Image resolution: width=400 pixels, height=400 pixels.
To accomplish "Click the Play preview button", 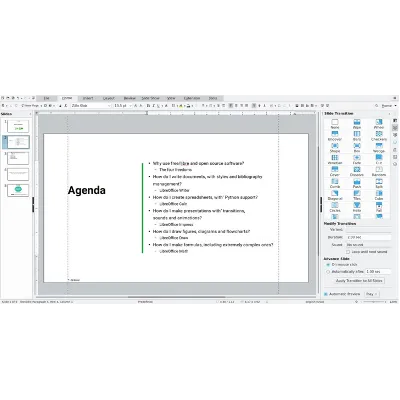I will click(371, 294).
